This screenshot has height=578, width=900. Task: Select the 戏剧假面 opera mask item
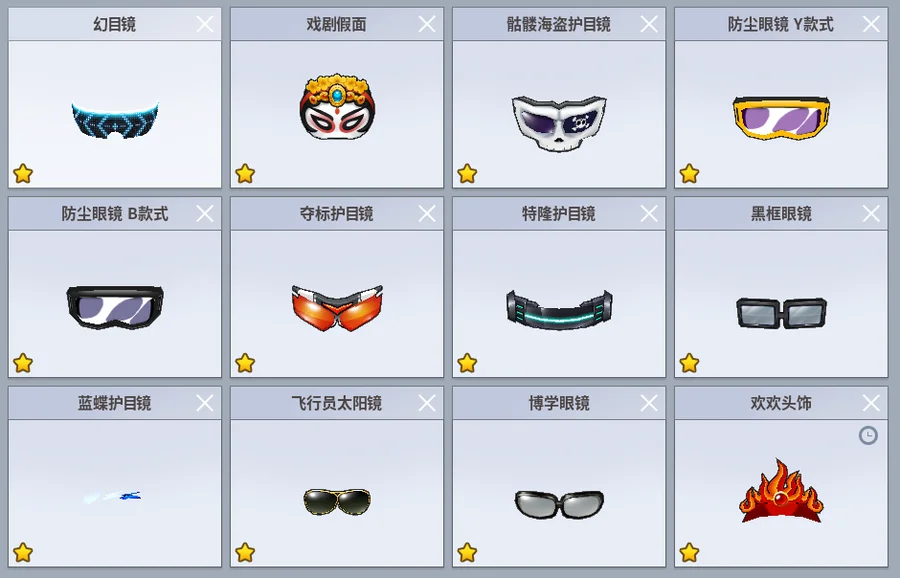337,107
